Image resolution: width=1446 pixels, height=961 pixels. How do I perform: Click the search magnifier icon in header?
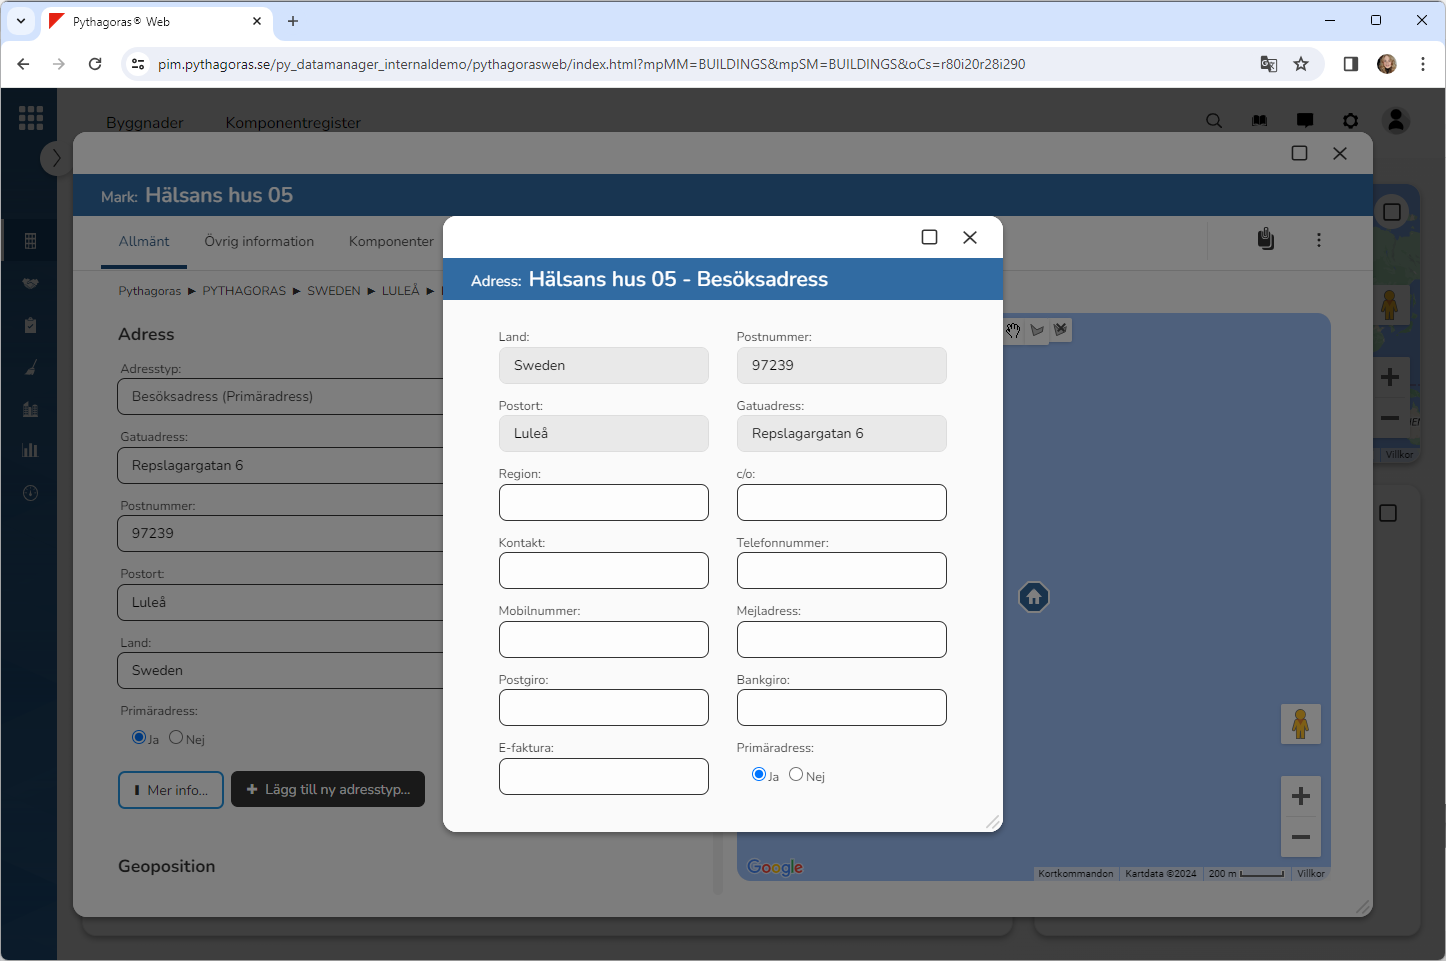pyautogui.click(x=1214, y=121)
